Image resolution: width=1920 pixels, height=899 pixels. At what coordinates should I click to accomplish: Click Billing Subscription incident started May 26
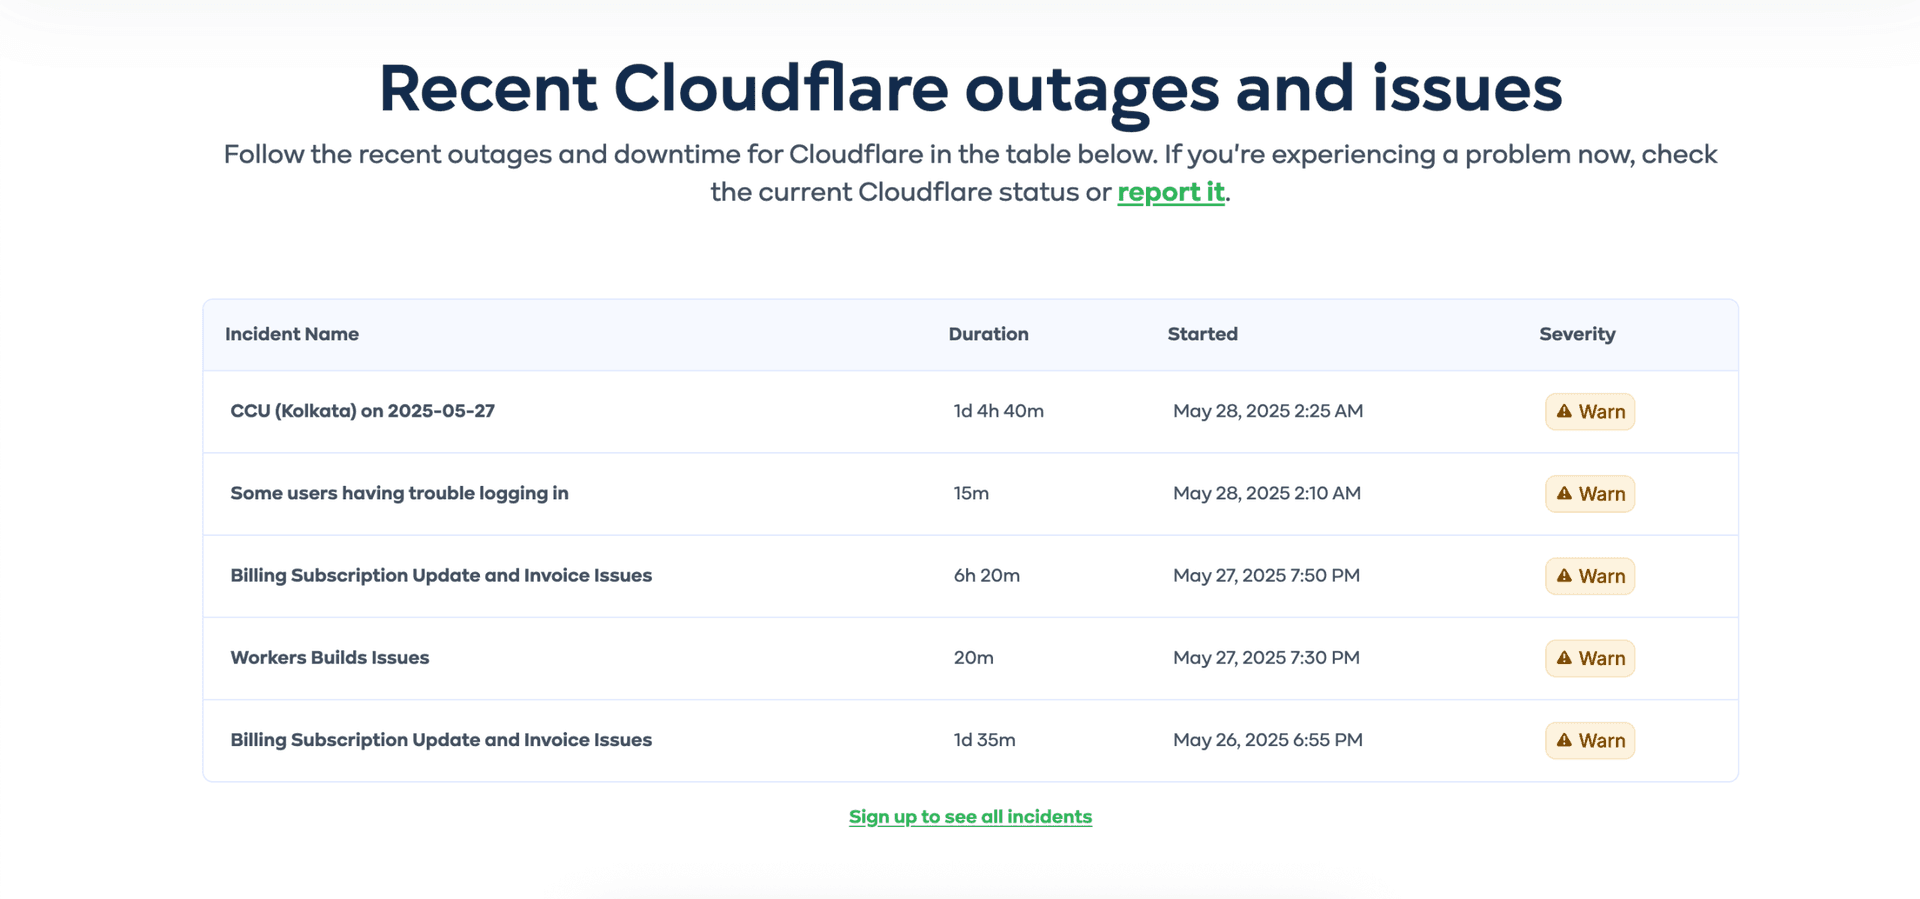click(x=441, y=740)
